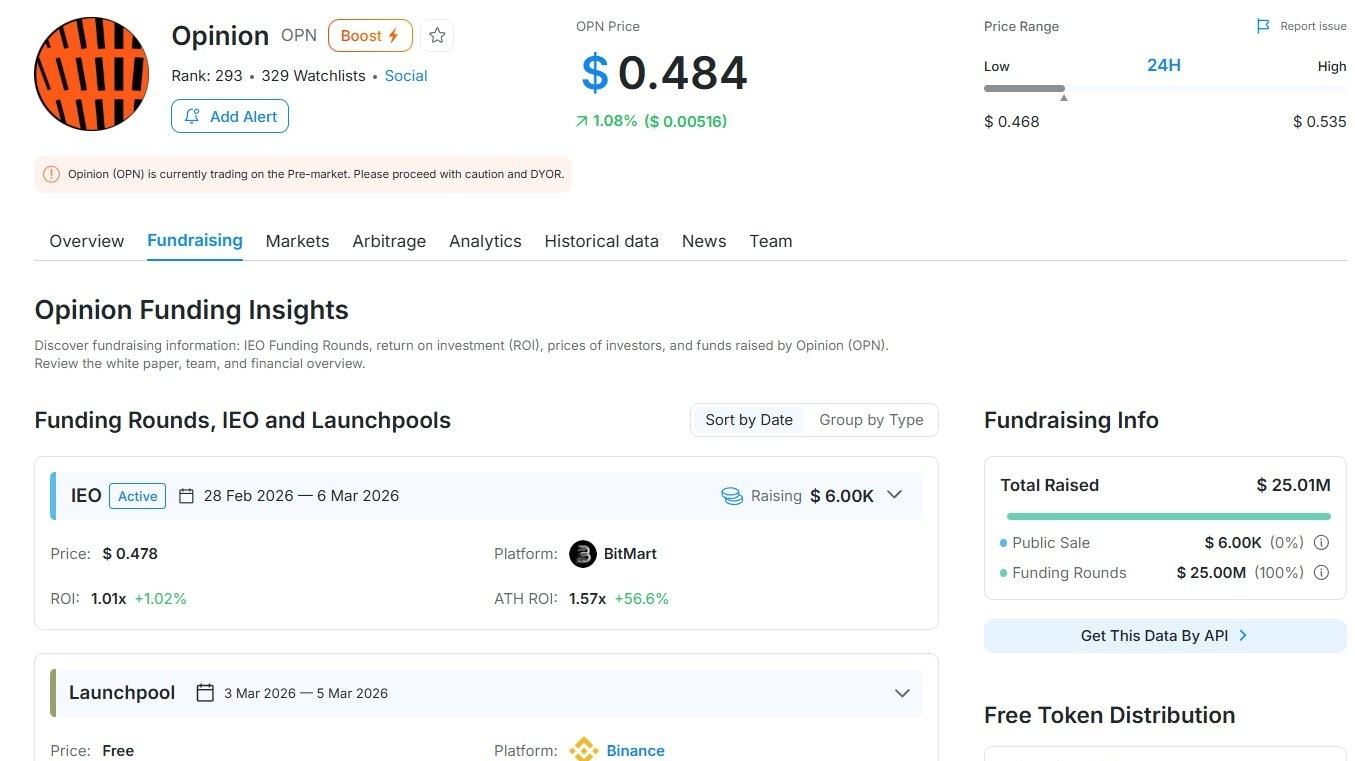Viewport: 1355px width, 761px height.
Task: Add Opinion to watchlist with star icon
Action: tap(437, 36)
